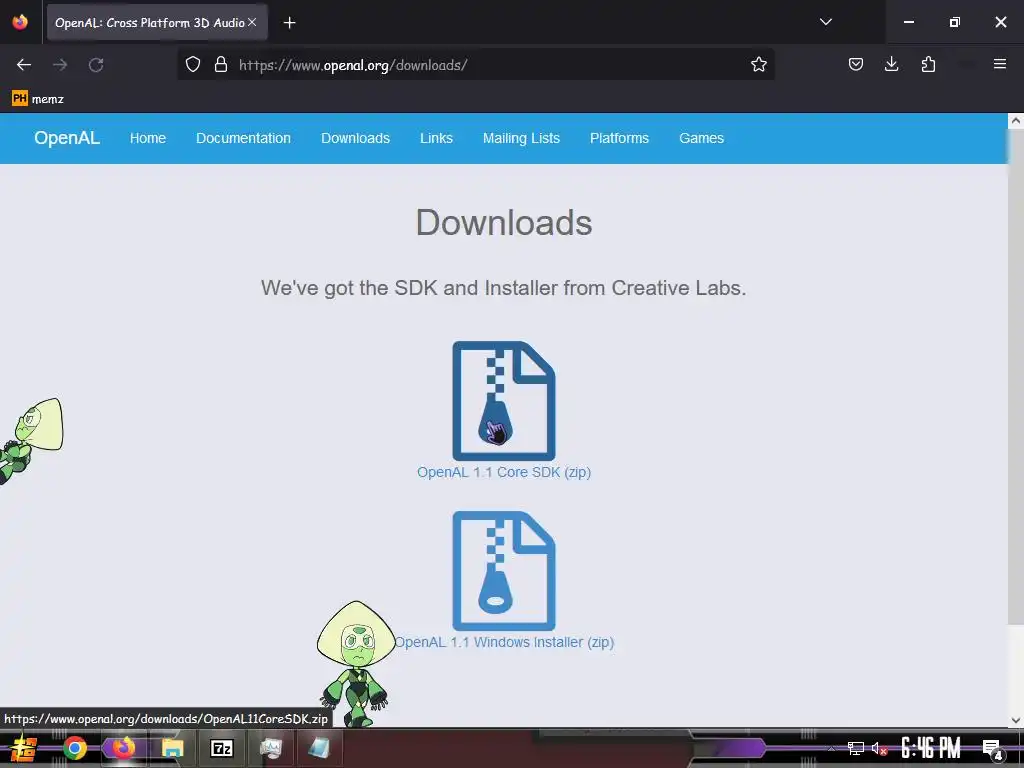Close the OpenAL tab

pos(252,22)
